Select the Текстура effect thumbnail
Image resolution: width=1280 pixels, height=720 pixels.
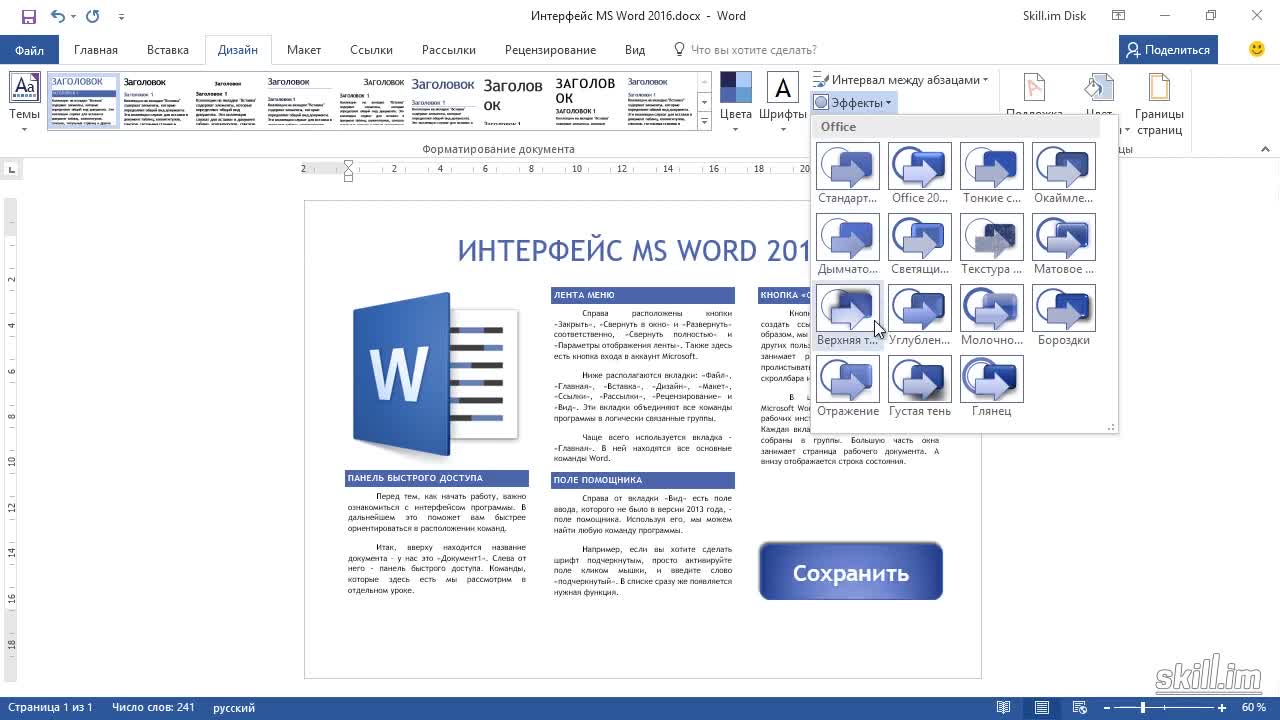click(x=992, y=237)
